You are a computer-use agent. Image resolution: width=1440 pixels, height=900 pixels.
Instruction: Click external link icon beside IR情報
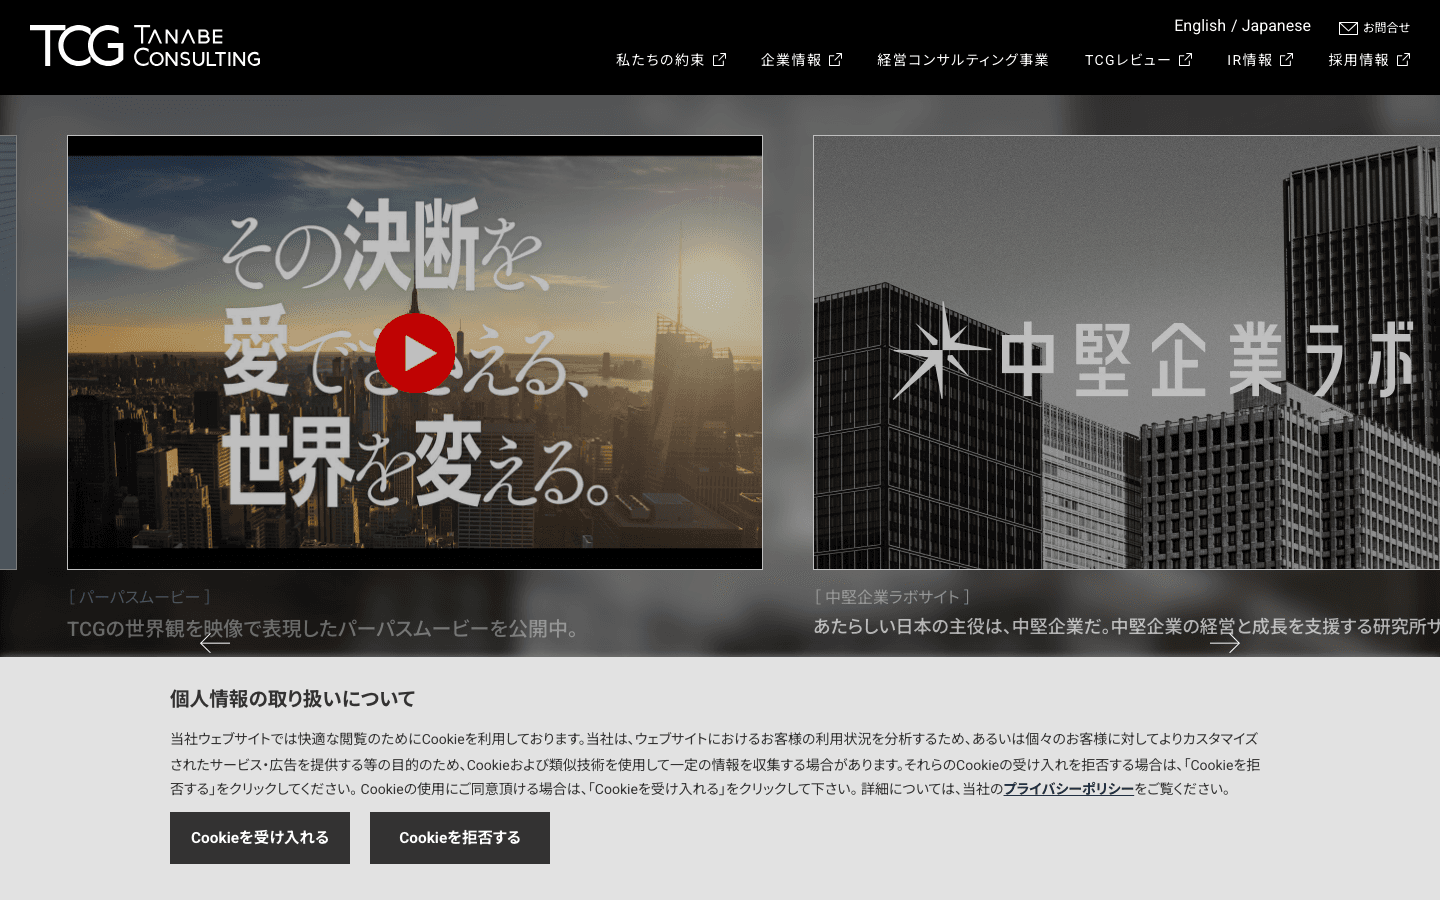[1287, 60]
